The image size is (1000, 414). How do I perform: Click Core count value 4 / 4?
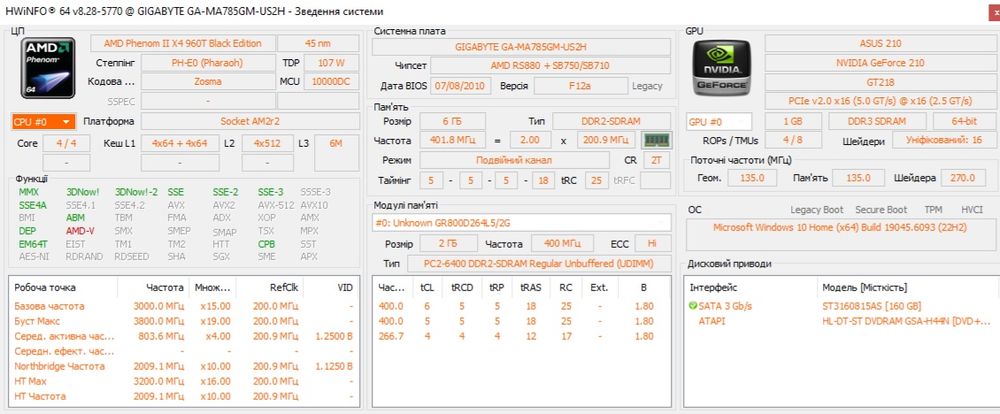point(67,144)
